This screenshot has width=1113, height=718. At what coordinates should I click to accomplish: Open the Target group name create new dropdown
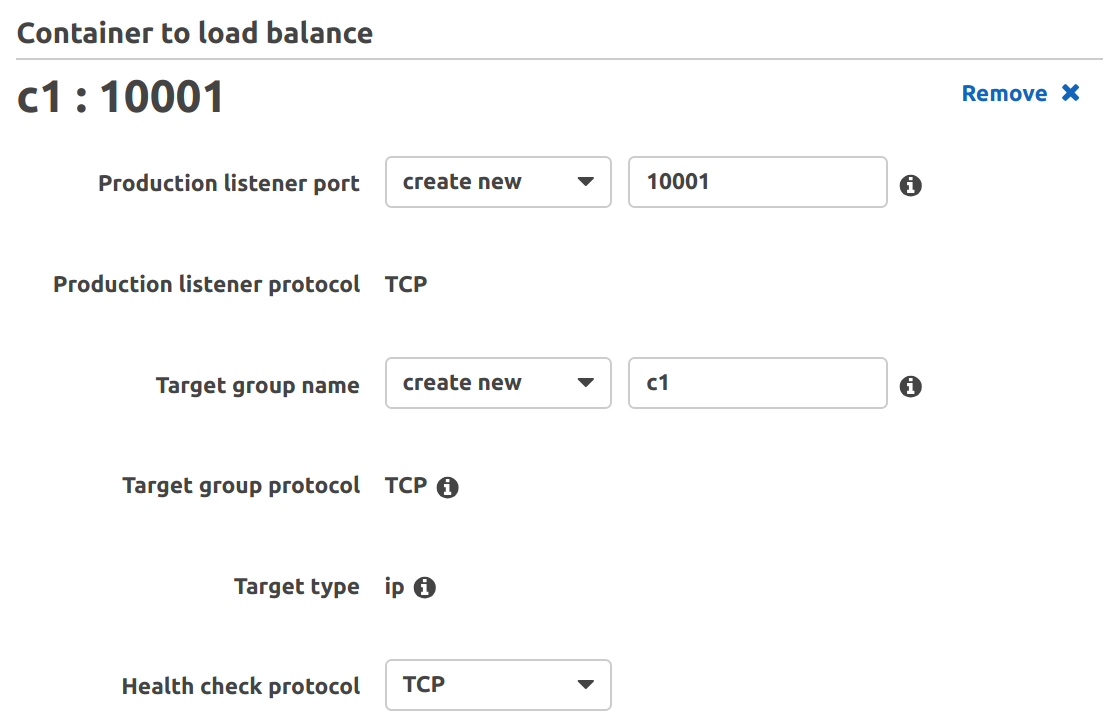tap(498, 383)
